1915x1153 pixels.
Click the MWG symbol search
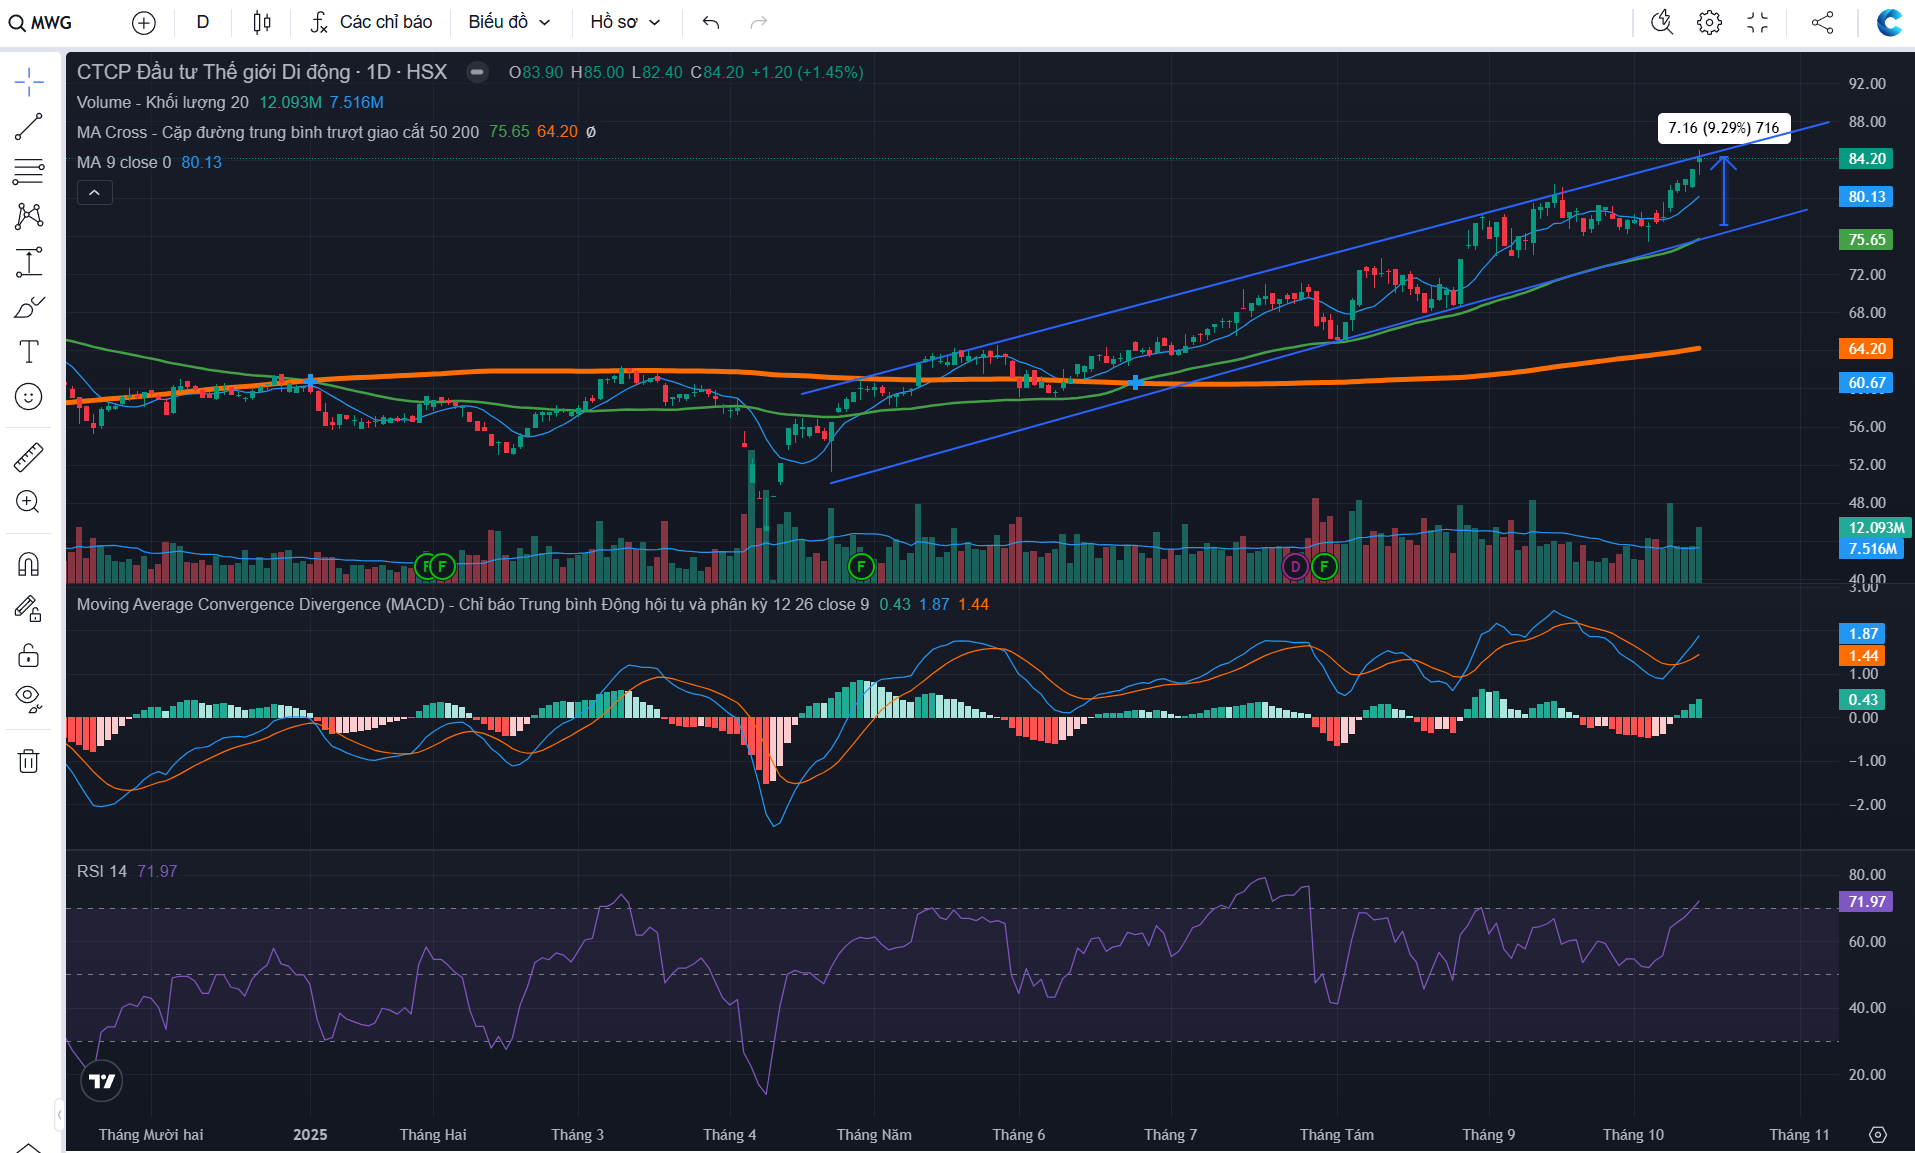(x=41, y=22)
